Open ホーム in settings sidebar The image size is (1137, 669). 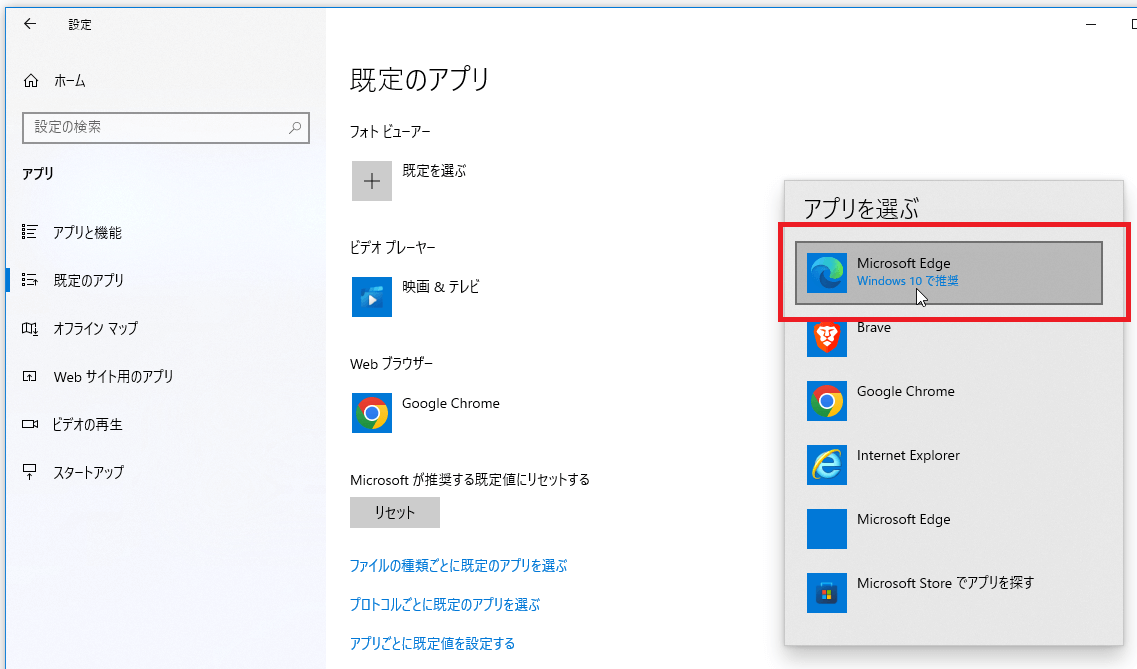click(x=69, y=81)
